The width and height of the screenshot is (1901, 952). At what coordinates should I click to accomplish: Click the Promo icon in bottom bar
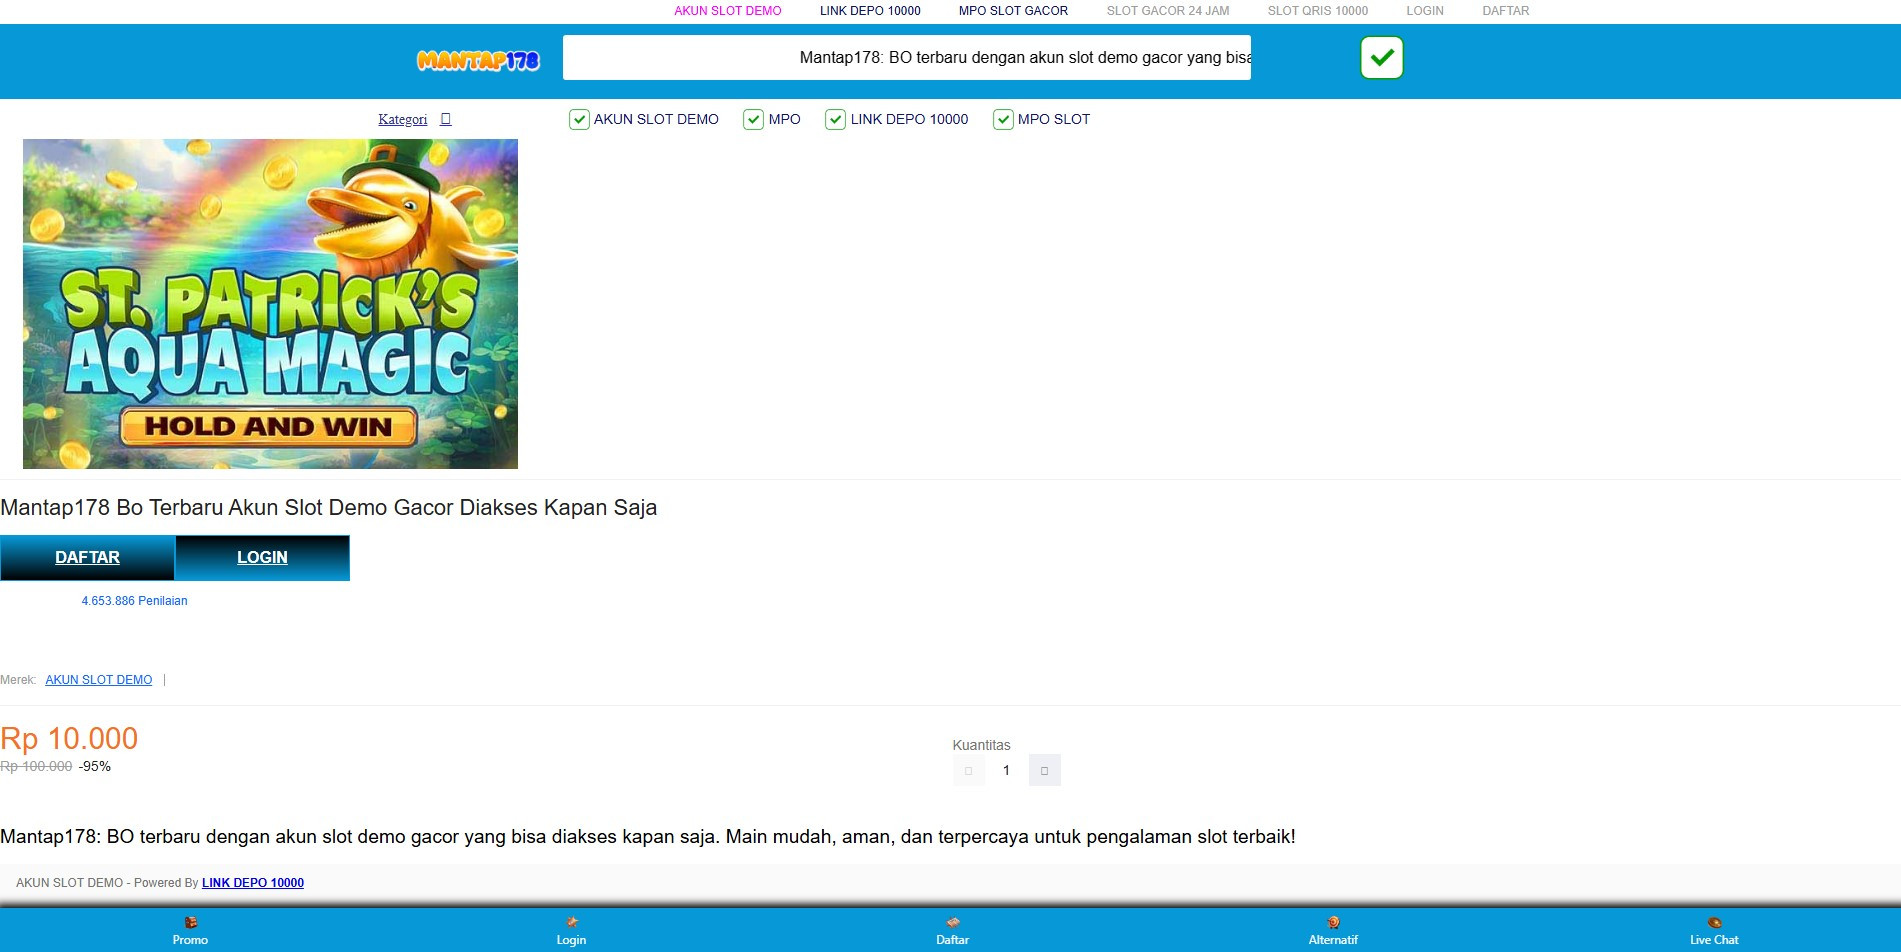tap(190, 922)
